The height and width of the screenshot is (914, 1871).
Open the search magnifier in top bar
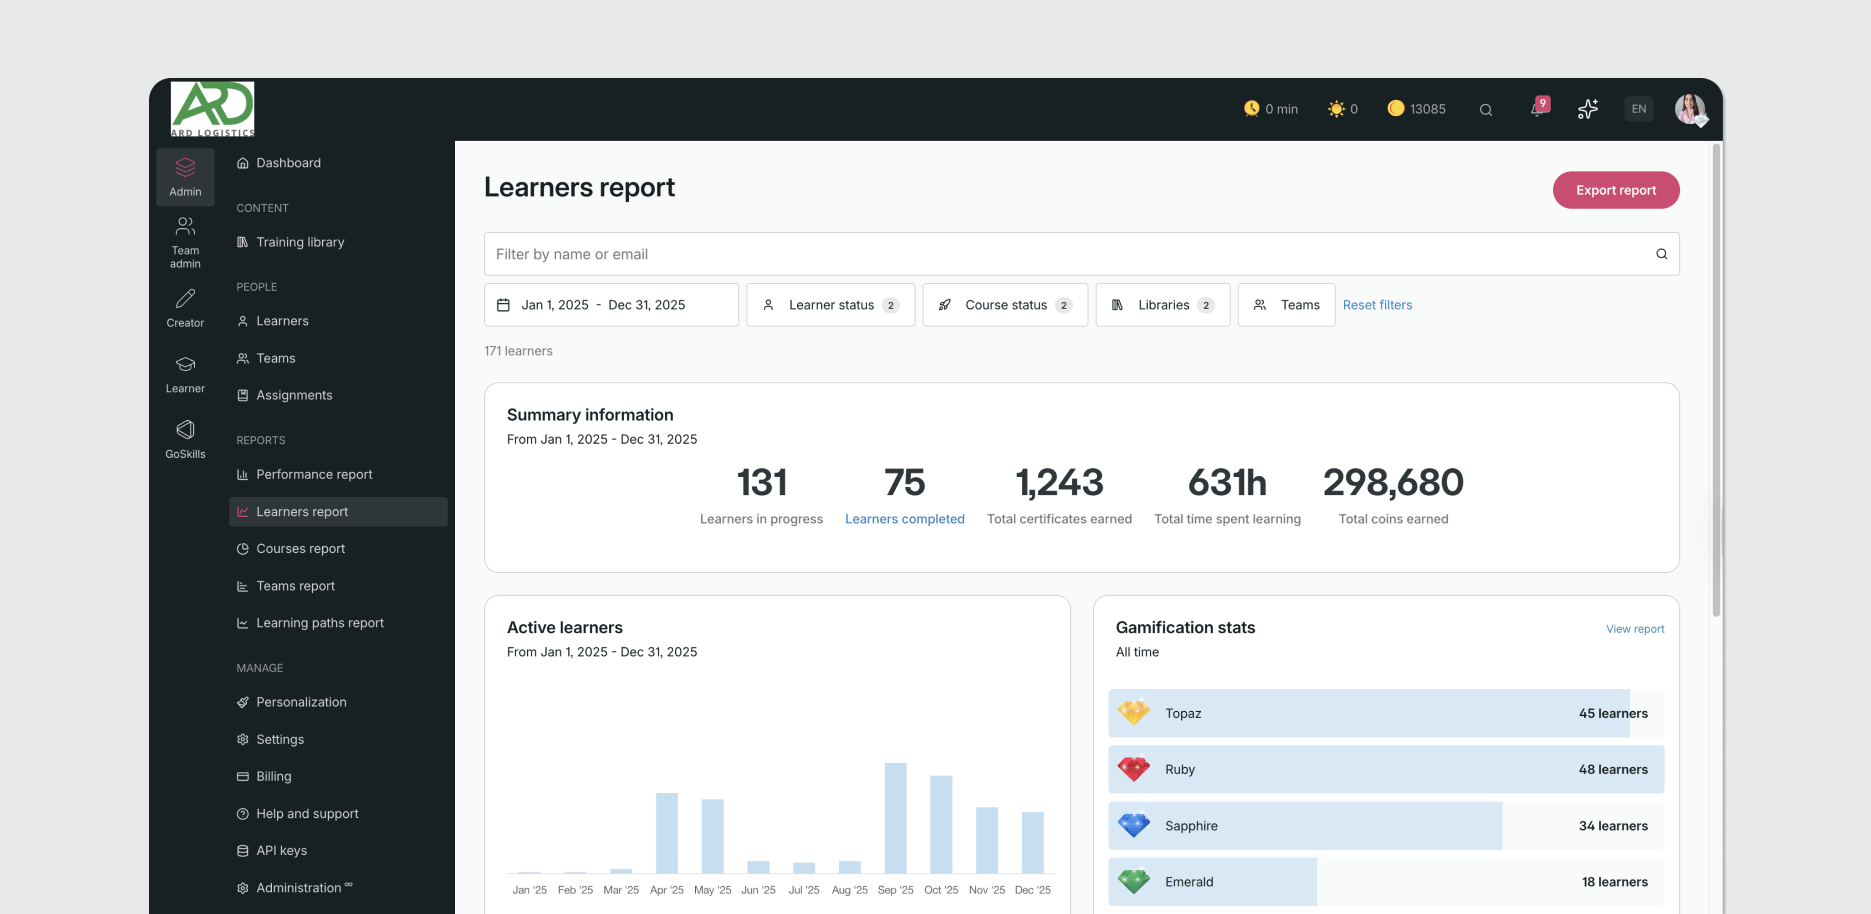coord(1486,110)
